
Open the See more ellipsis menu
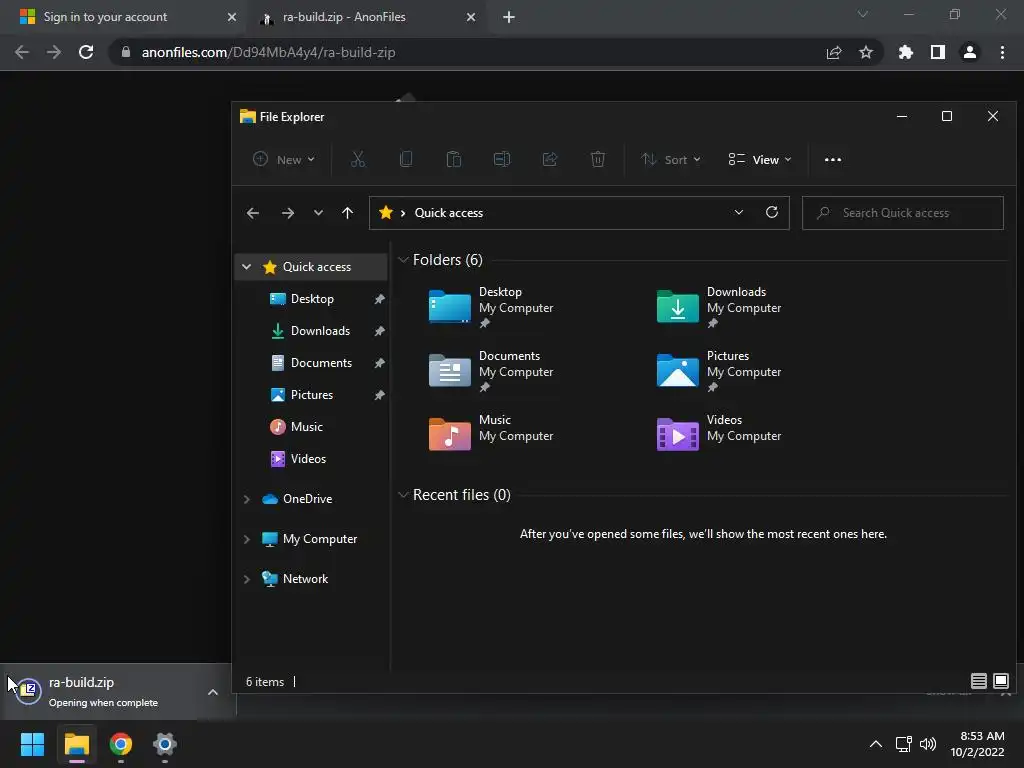833,159
